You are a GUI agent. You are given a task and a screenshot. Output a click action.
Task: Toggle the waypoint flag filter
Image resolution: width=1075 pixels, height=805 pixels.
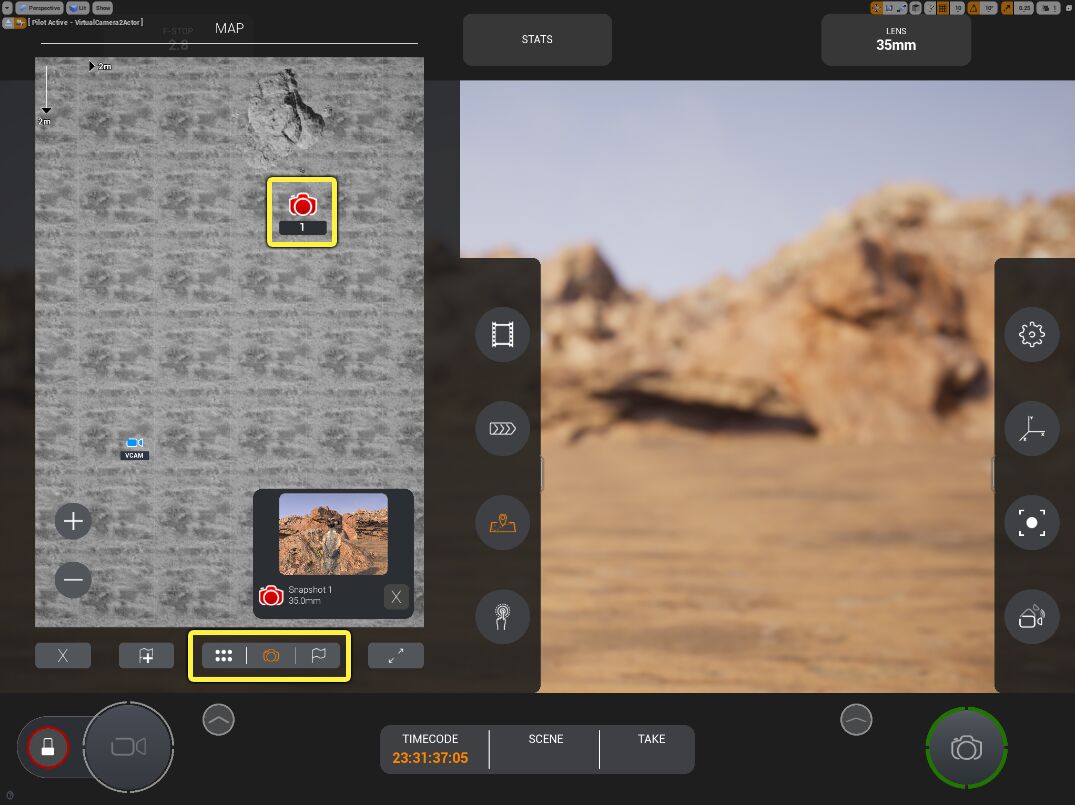point(319,656)
